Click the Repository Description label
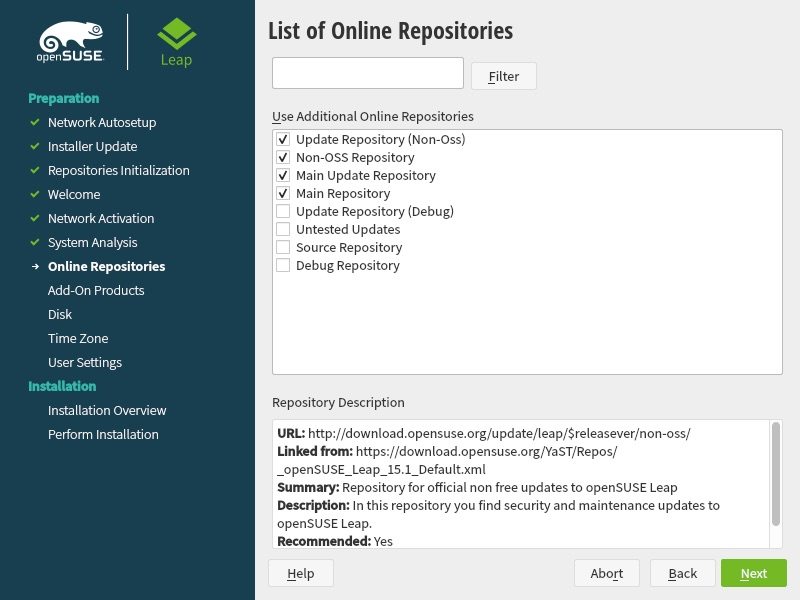Viewport: 800px width, 600px height. [x=338, y=403]
